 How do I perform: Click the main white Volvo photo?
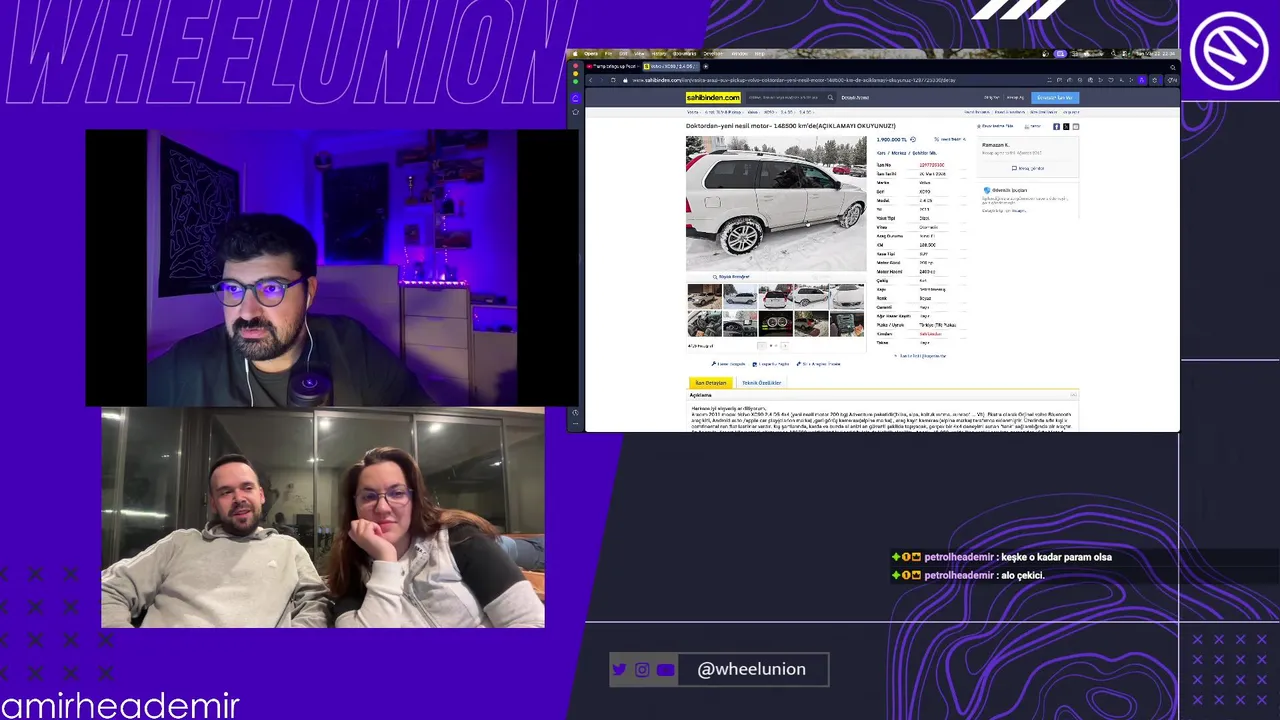coord(776,203)
